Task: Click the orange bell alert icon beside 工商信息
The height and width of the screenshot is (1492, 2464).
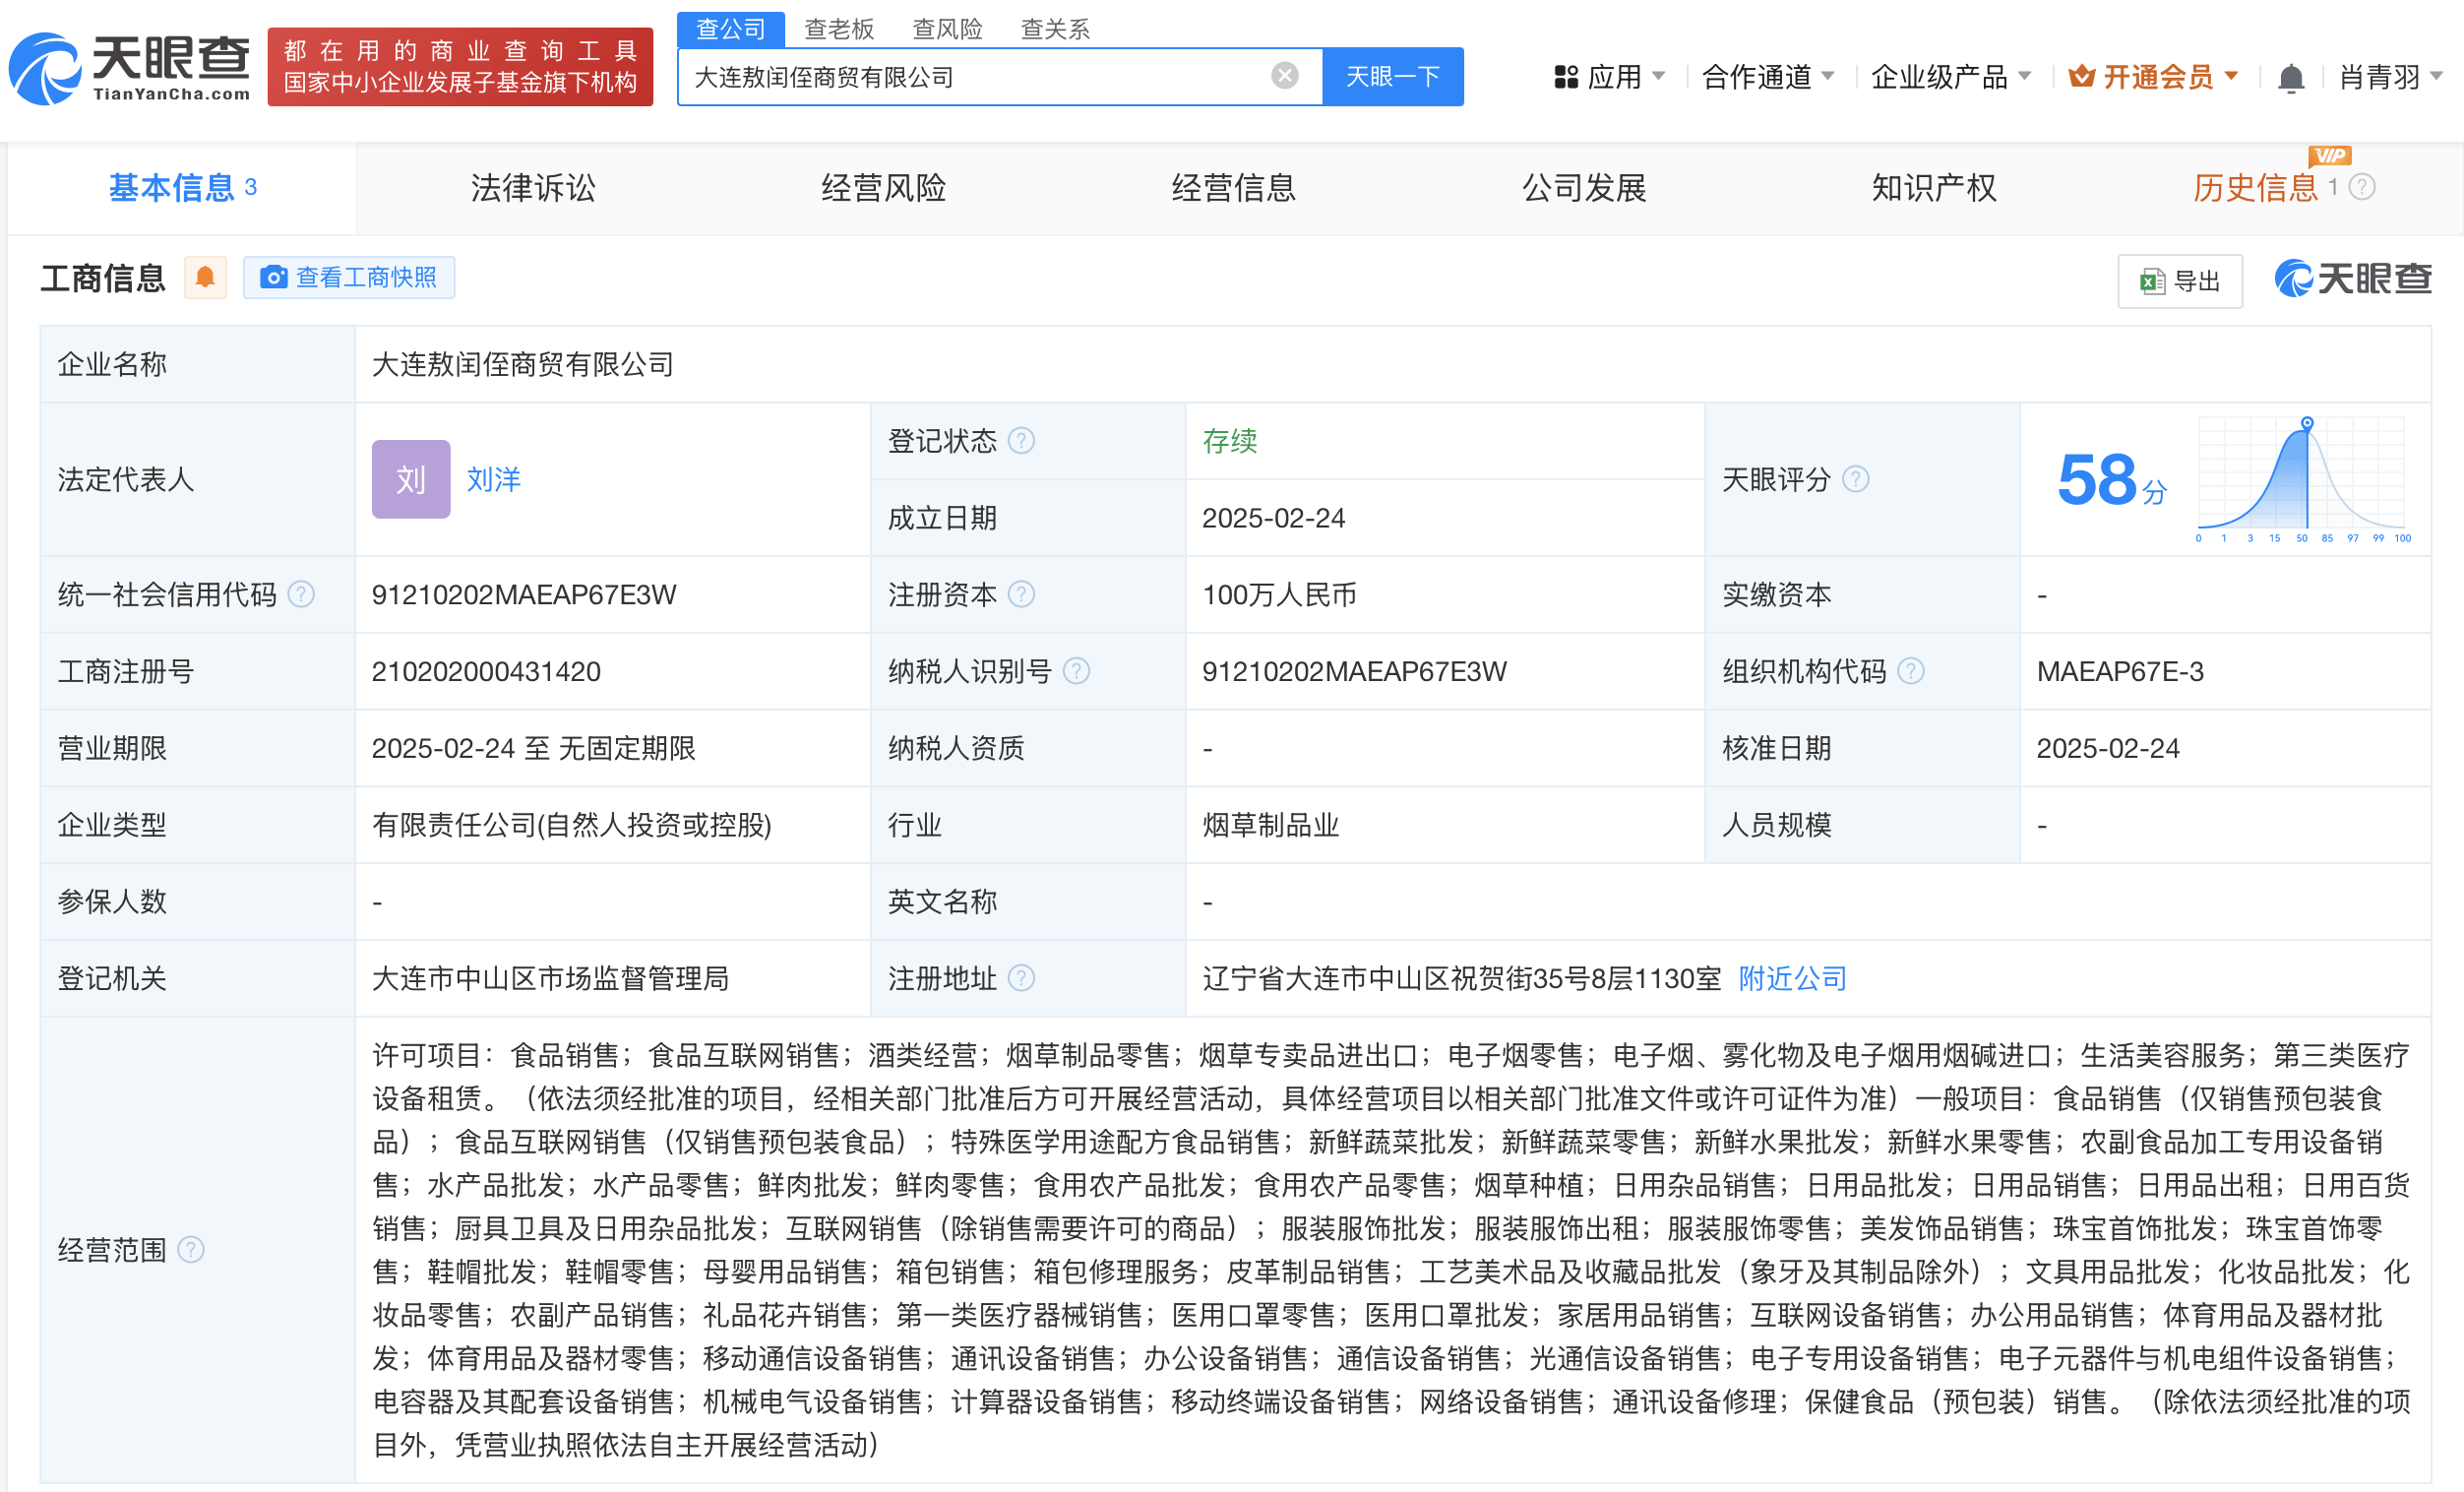Action: tap(205, 277)
